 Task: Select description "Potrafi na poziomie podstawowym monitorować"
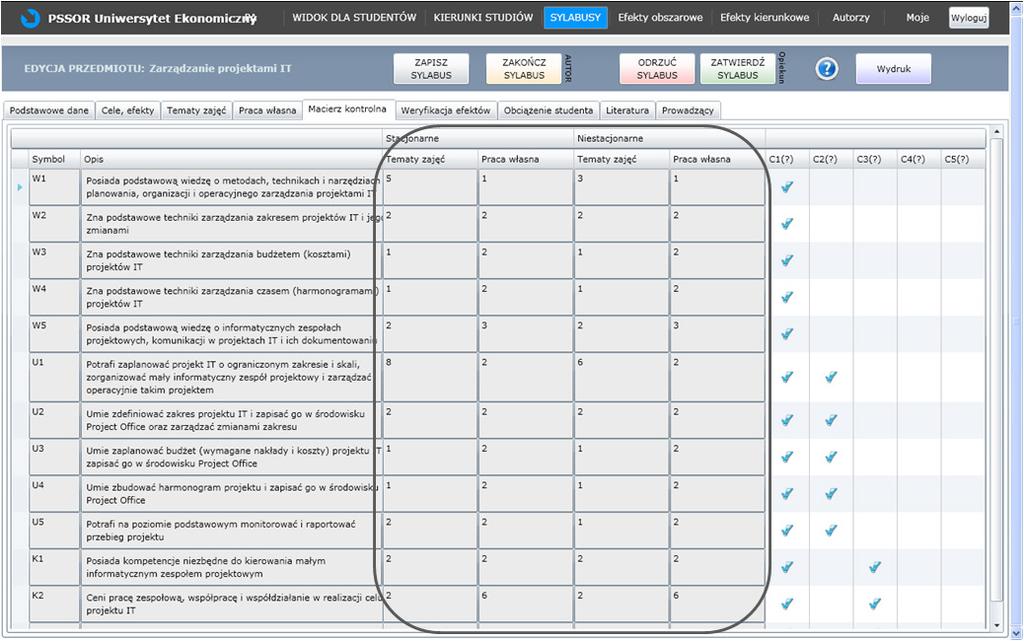pos(231,531)
